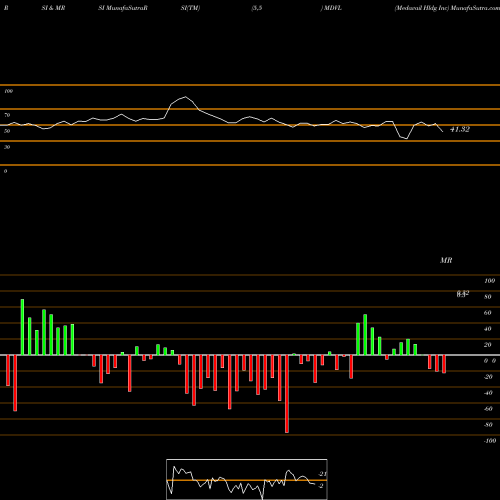
Task: Click the MR axis label -80
Action: click(x=488, y=425)
